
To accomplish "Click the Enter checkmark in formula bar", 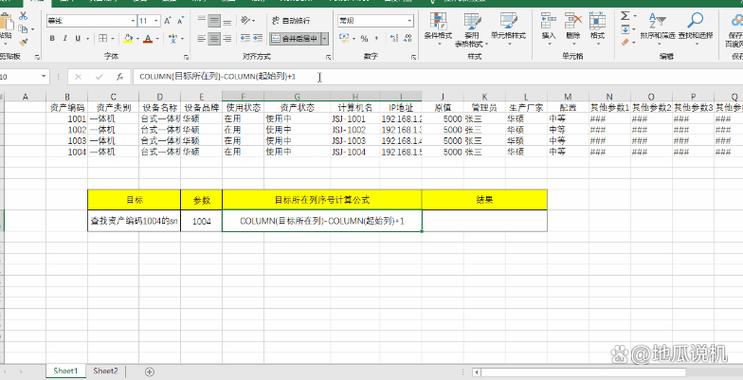I will pos(99,77).
